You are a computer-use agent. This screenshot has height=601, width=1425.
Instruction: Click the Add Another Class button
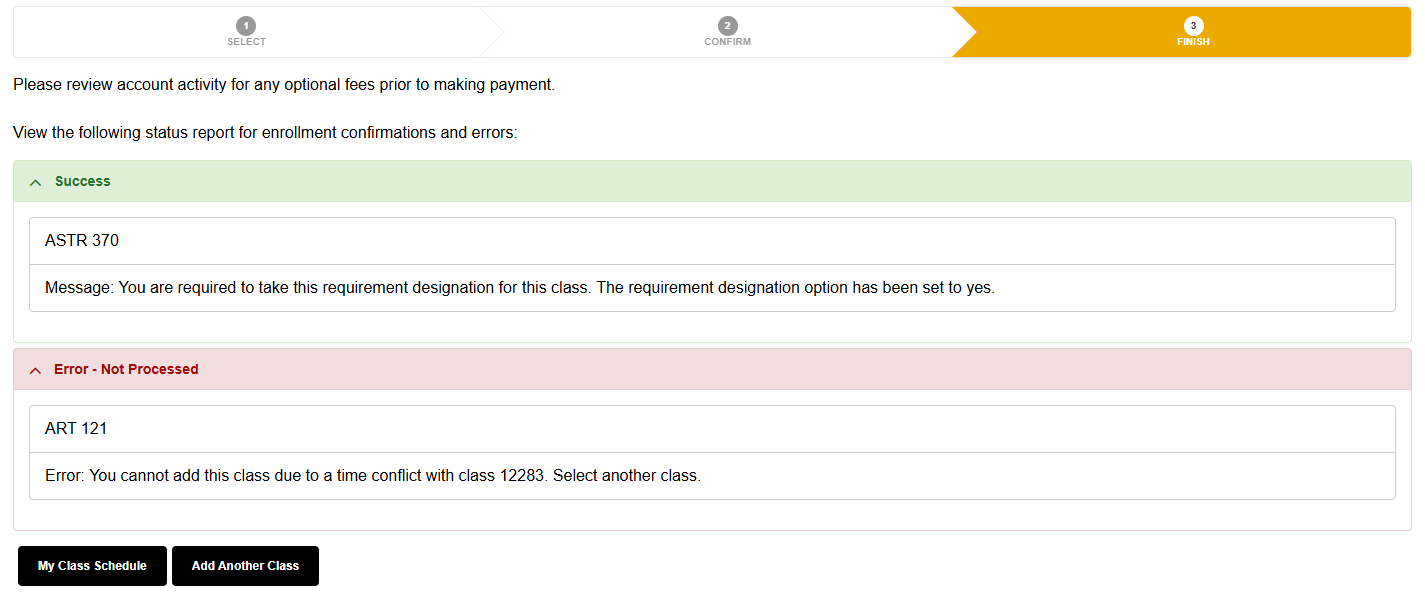click(x=245, y=566)
